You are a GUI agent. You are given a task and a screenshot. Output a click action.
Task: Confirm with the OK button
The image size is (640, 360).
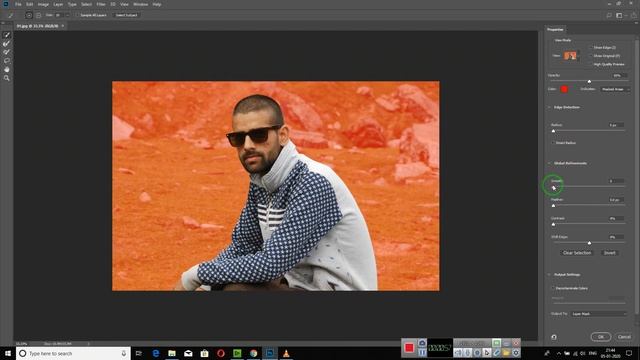pyautogui.click(x=601, y=337)
